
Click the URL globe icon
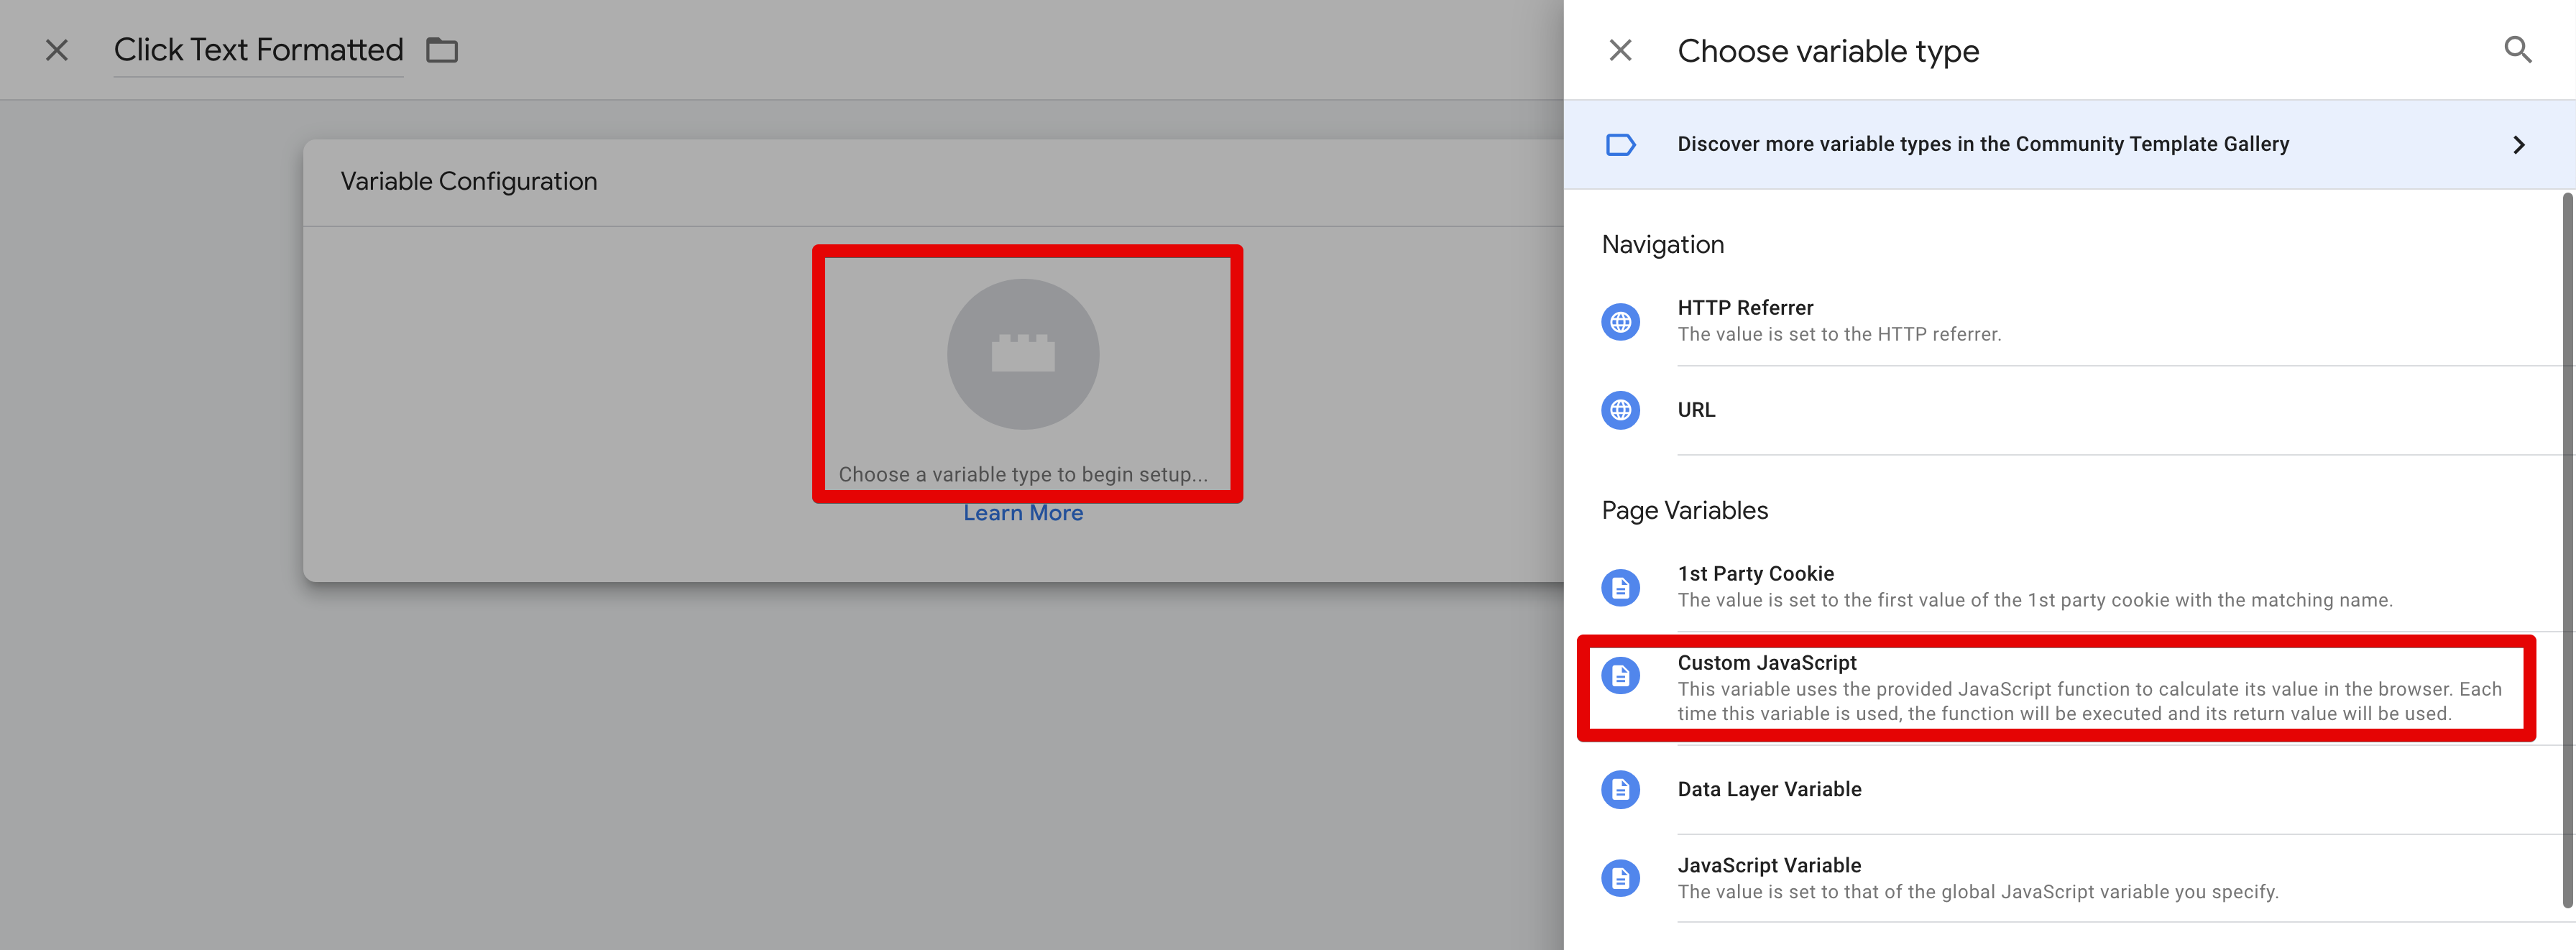pos(1620,410)
